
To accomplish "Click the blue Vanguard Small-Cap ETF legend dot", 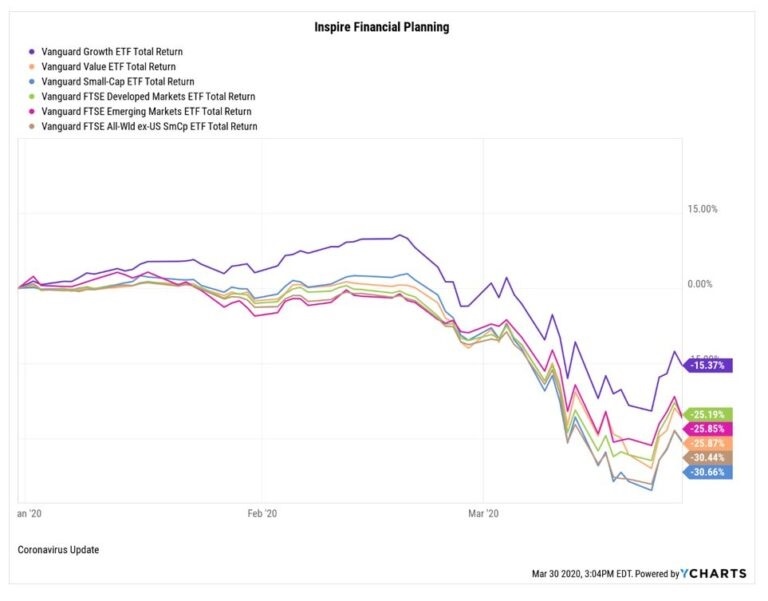I will coord(32,81).
